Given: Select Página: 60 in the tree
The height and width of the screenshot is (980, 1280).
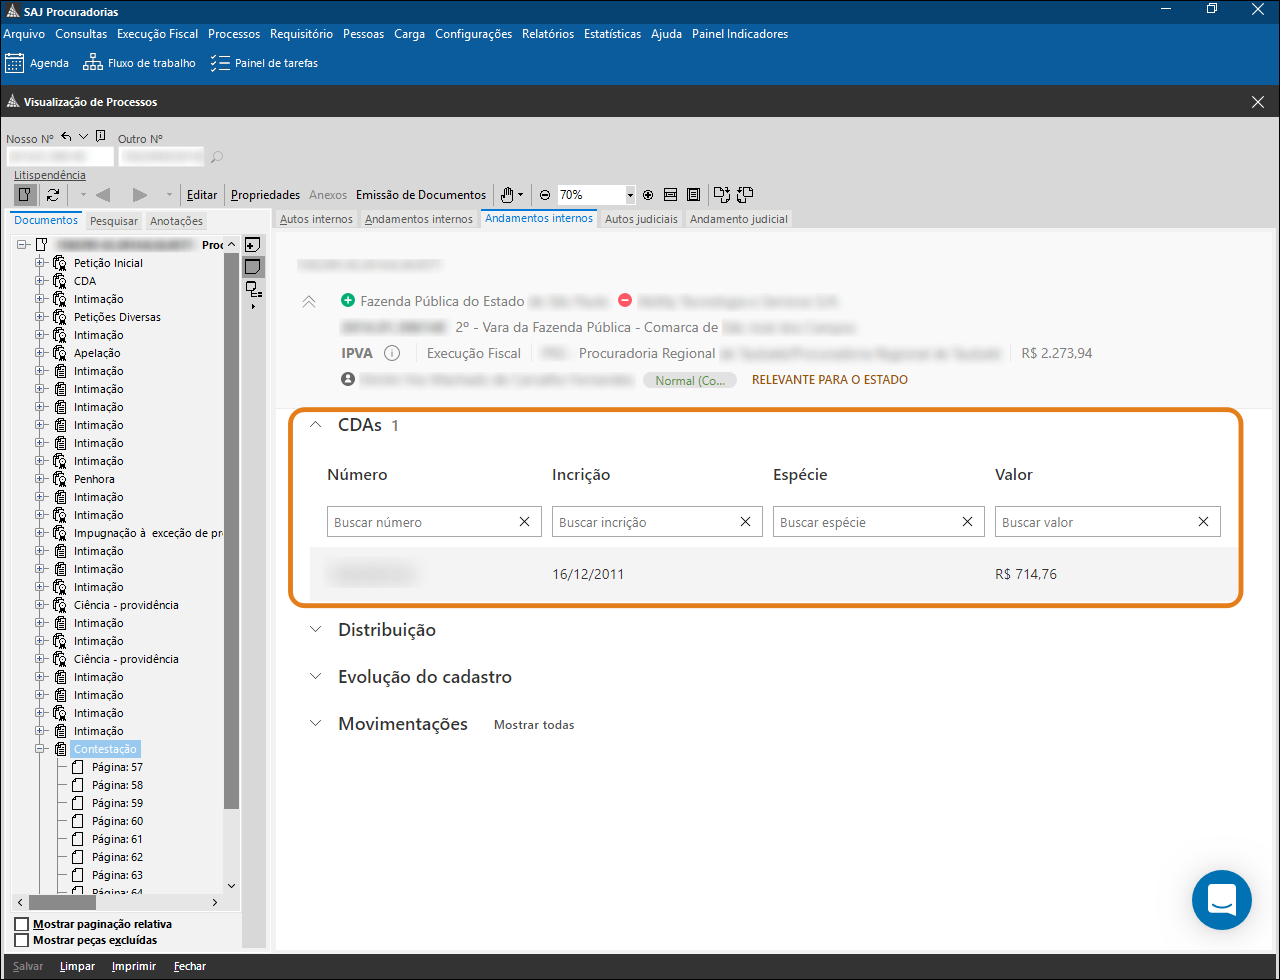Looking at the screenshot, I should click(117, 821).
